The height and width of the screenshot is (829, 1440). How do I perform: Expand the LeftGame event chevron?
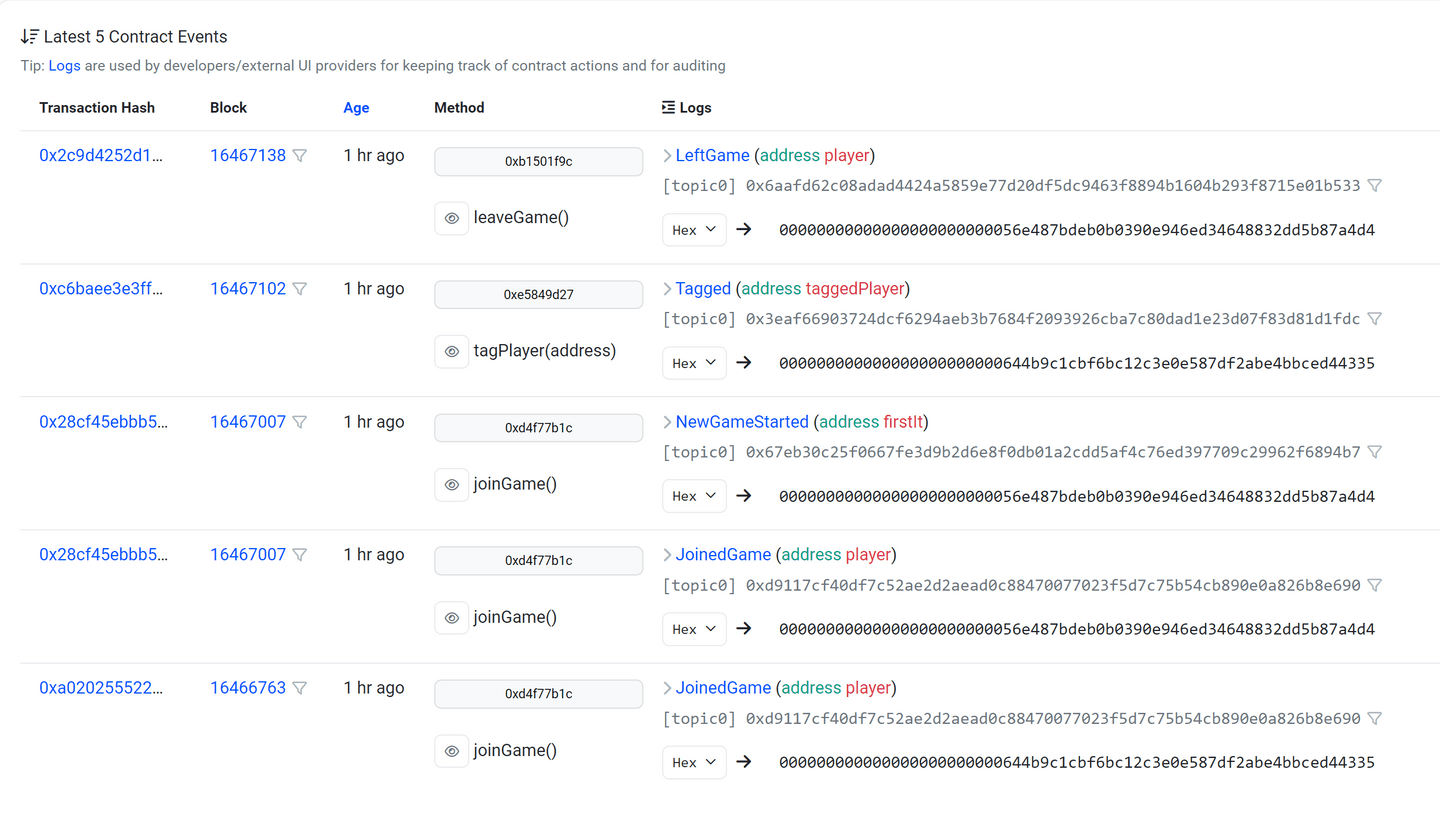pyautogui.click(x=667, y=156)
